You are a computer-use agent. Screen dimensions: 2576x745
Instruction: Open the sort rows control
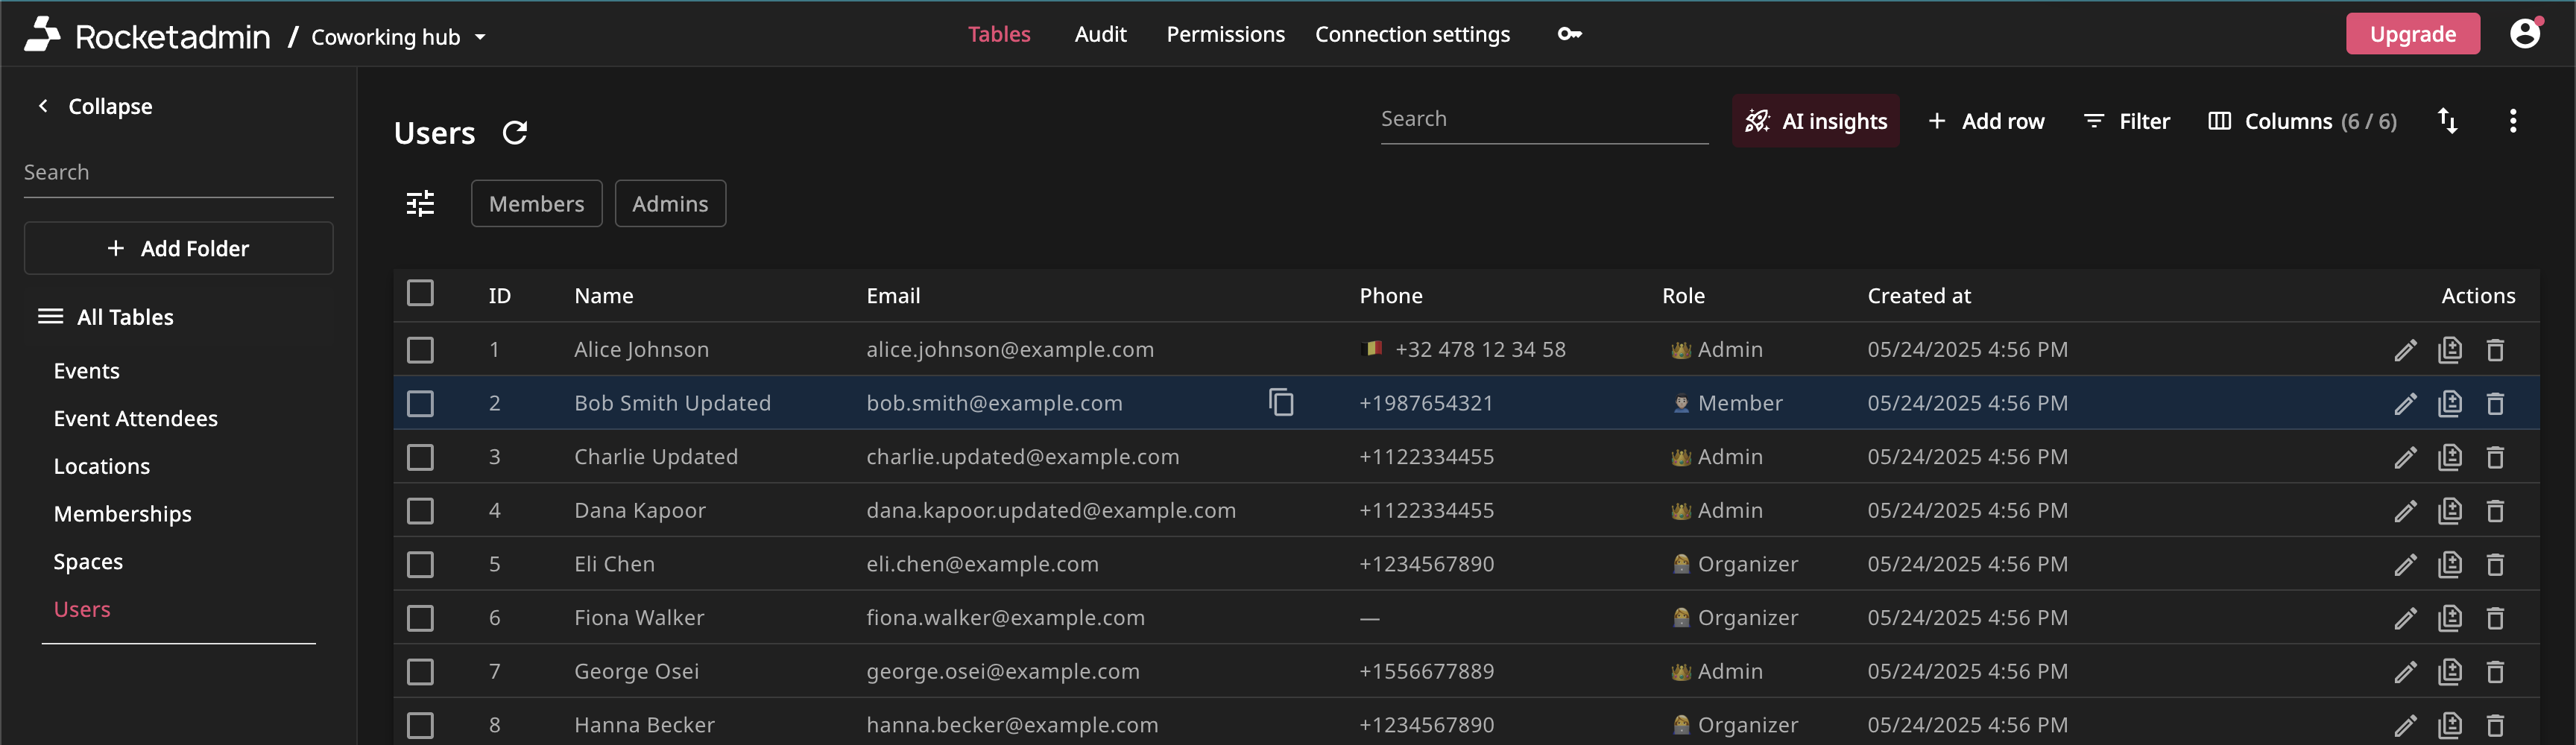tap(2447, 120)
